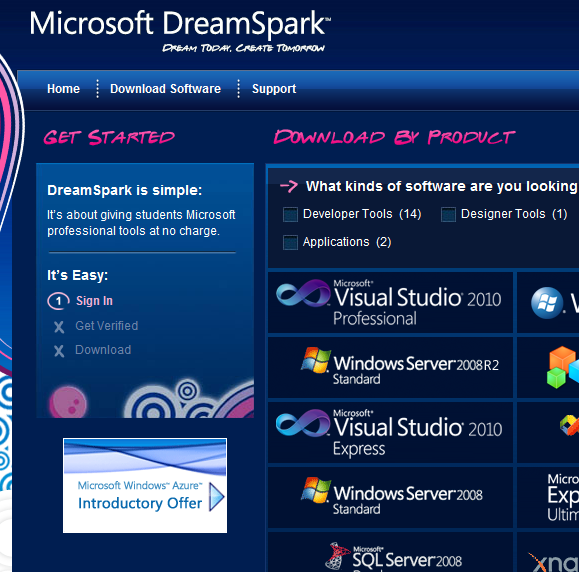Select Visual Studio 2010 Professional tile
This screenshot has width=579, height=572.
[x=390, y=302]
